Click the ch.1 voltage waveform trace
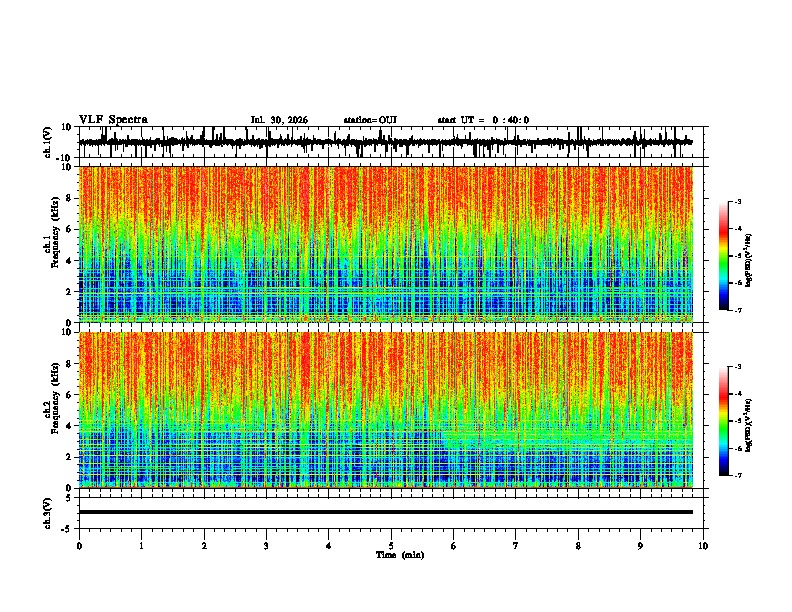This screenshot has width=792, height=612. [385, 142]
